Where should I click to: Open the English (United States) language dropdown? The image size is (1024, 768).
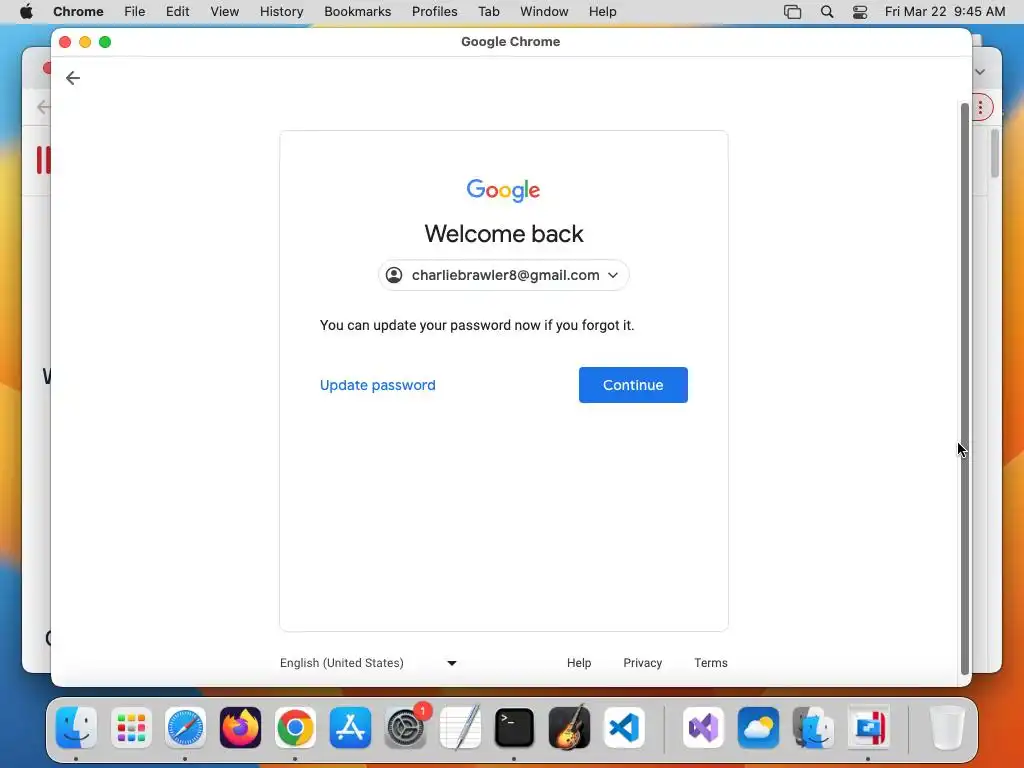point(368,663)
